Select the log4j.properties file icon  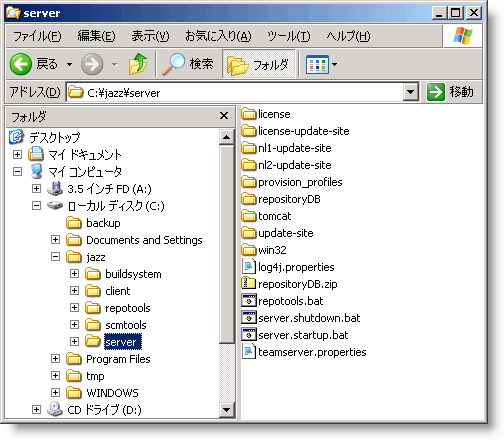click(x=248, y=267)
